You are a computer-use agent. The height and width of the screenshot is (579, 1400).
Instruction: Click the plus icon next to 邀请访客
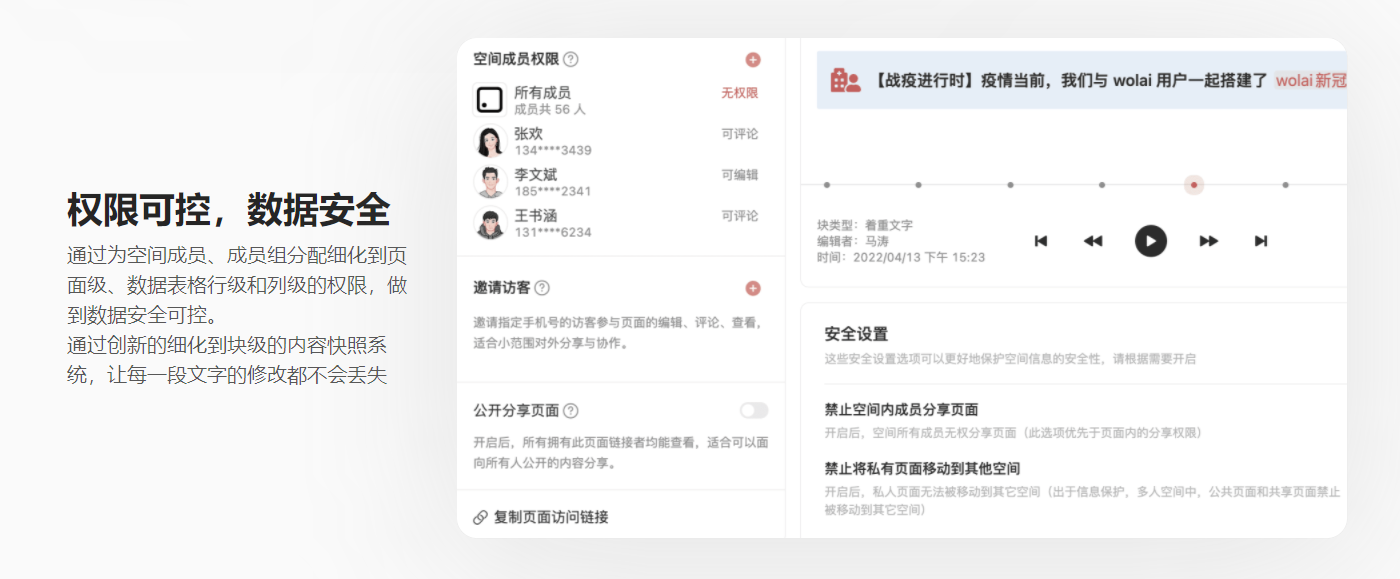[753, 289]
